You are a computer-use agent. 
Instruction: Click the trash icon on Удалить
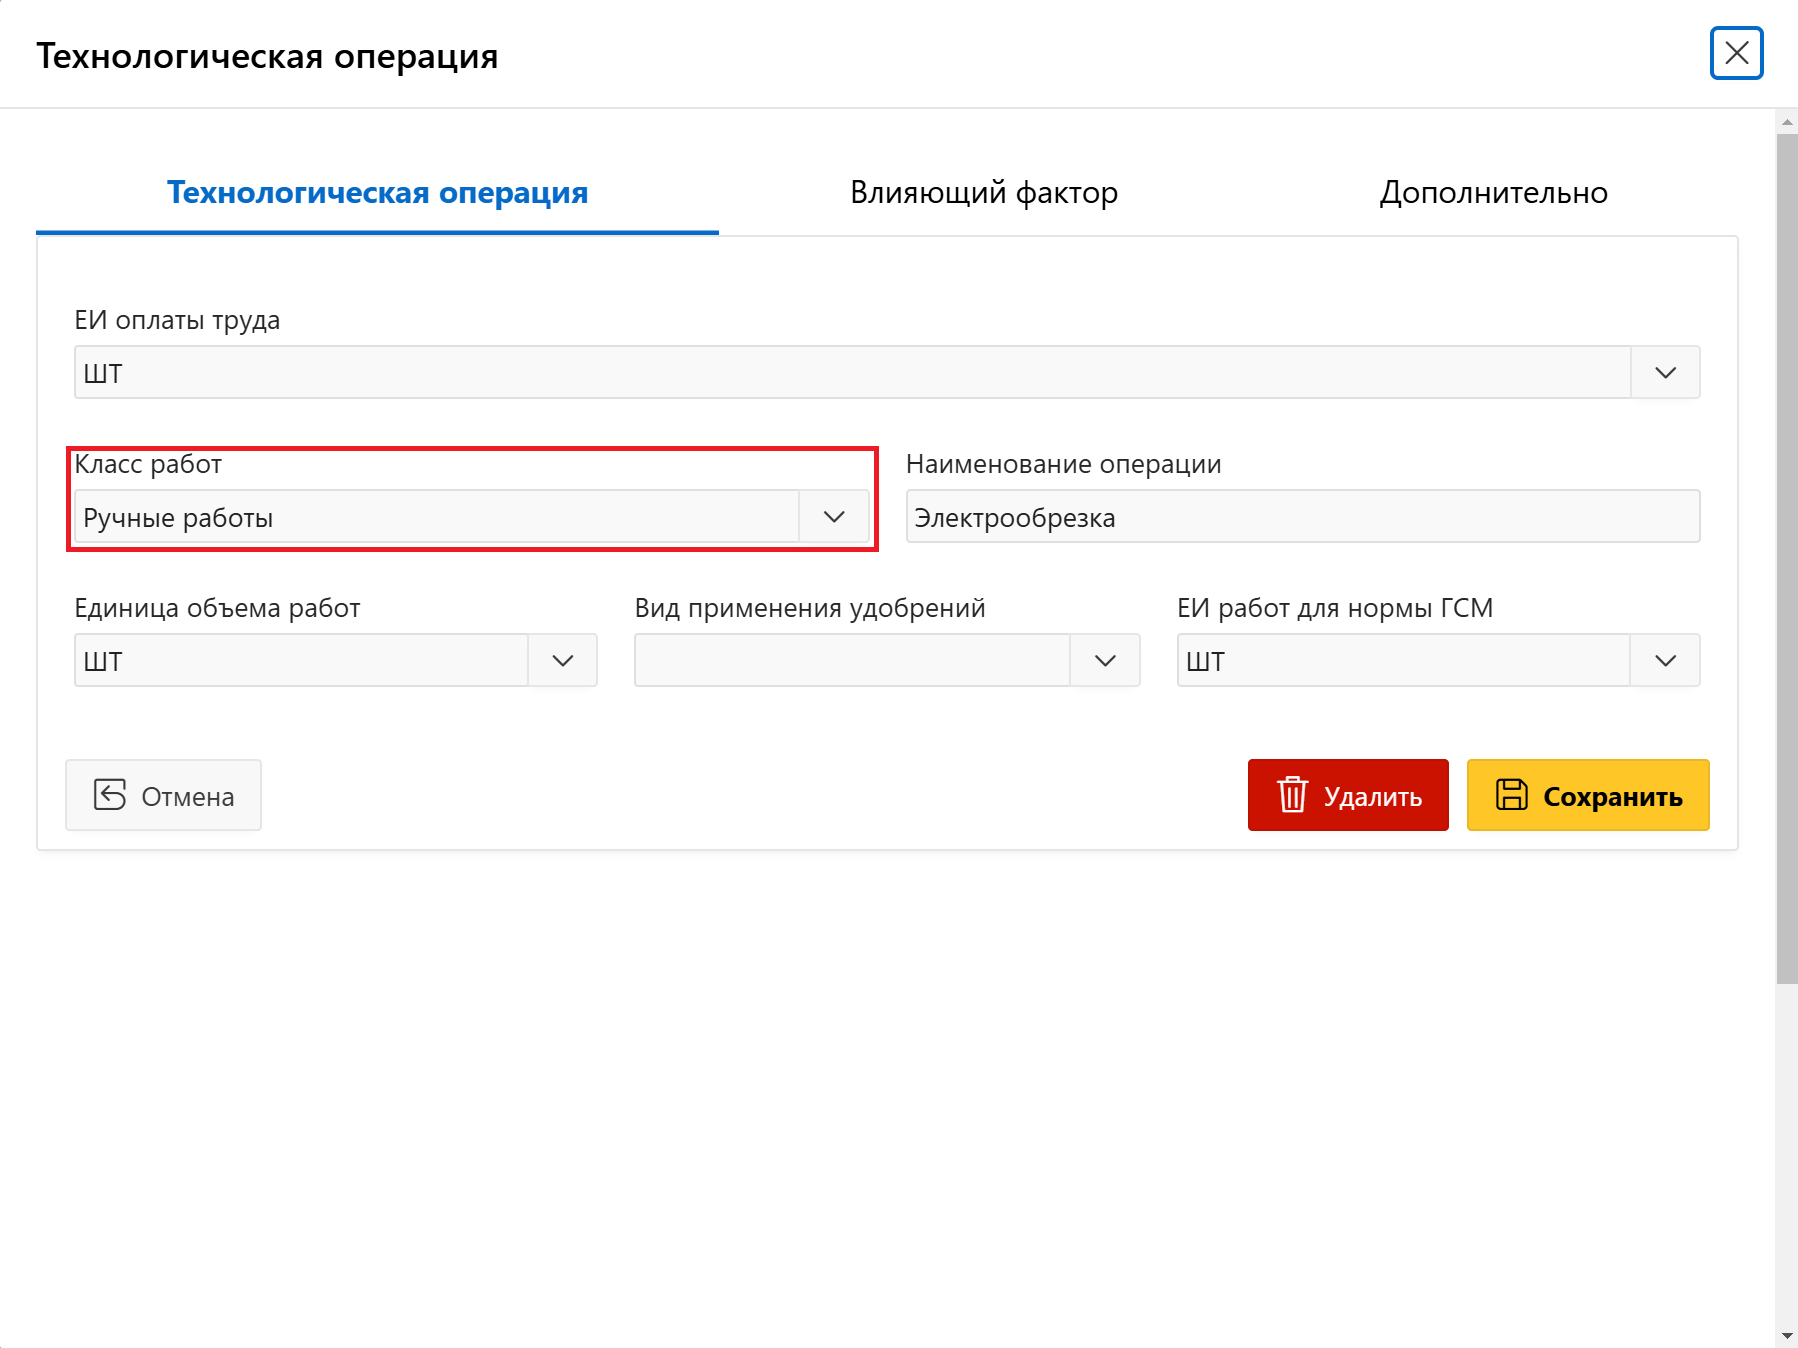1292,795
